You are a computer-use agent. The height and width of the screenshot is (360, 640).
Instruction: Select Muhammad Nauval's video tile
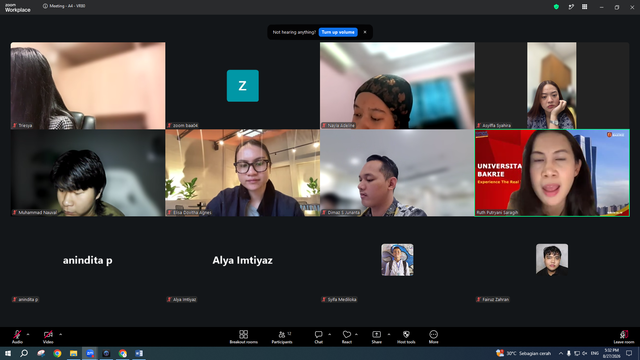pyautogui.click(x=88, y=173)
